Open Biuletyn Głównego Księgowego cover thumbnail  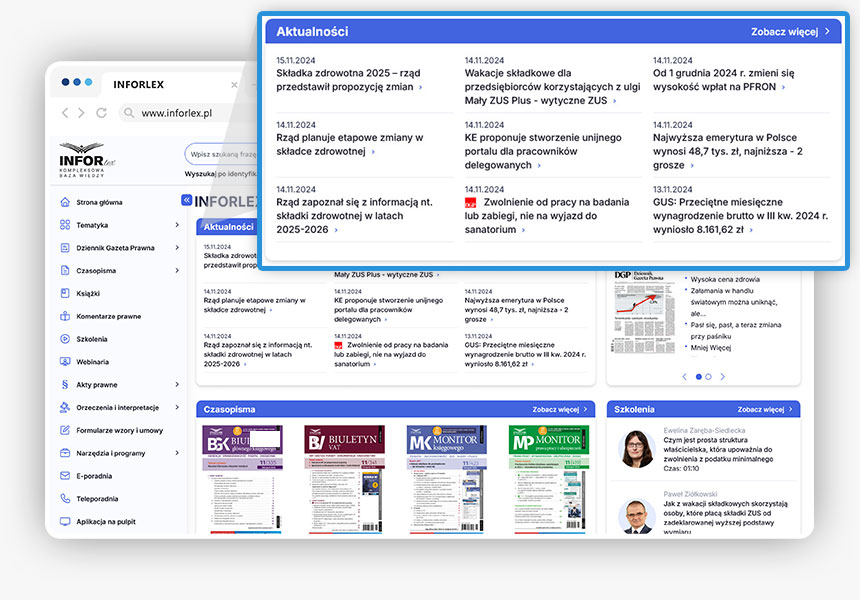tap(242, 478)
